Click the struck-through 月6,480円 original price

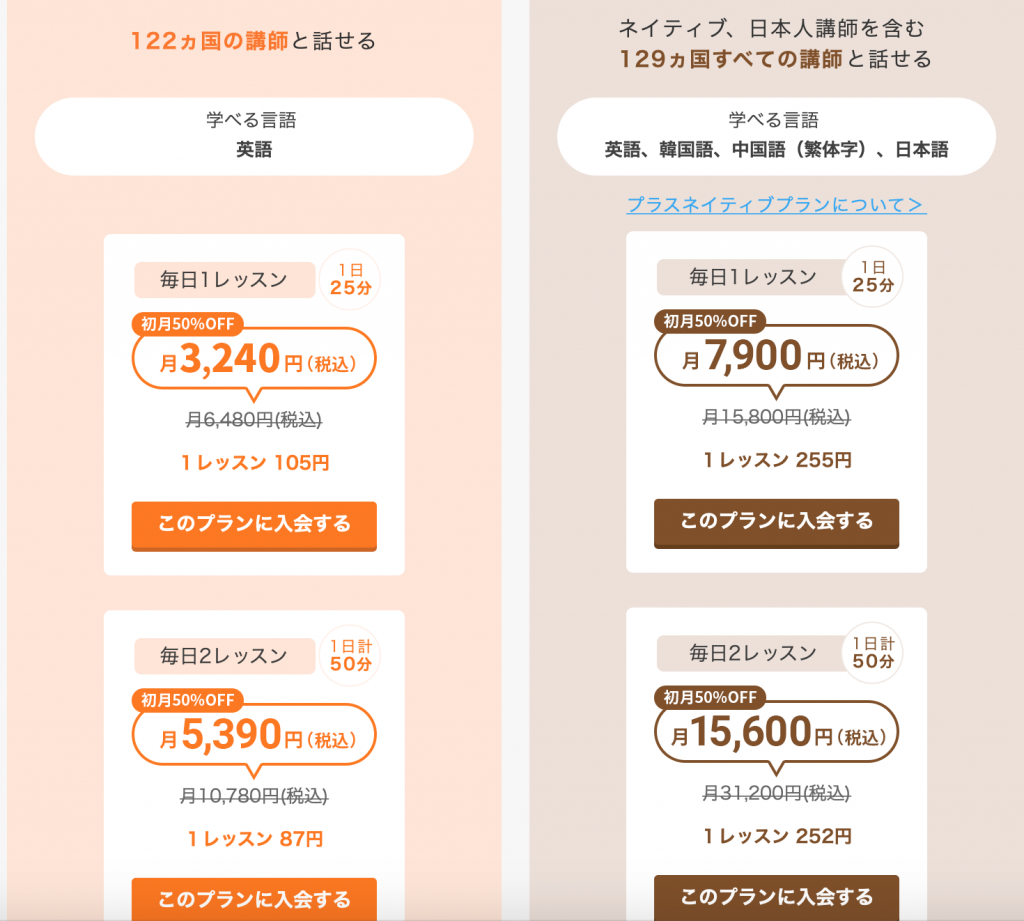tap(254, 421)
